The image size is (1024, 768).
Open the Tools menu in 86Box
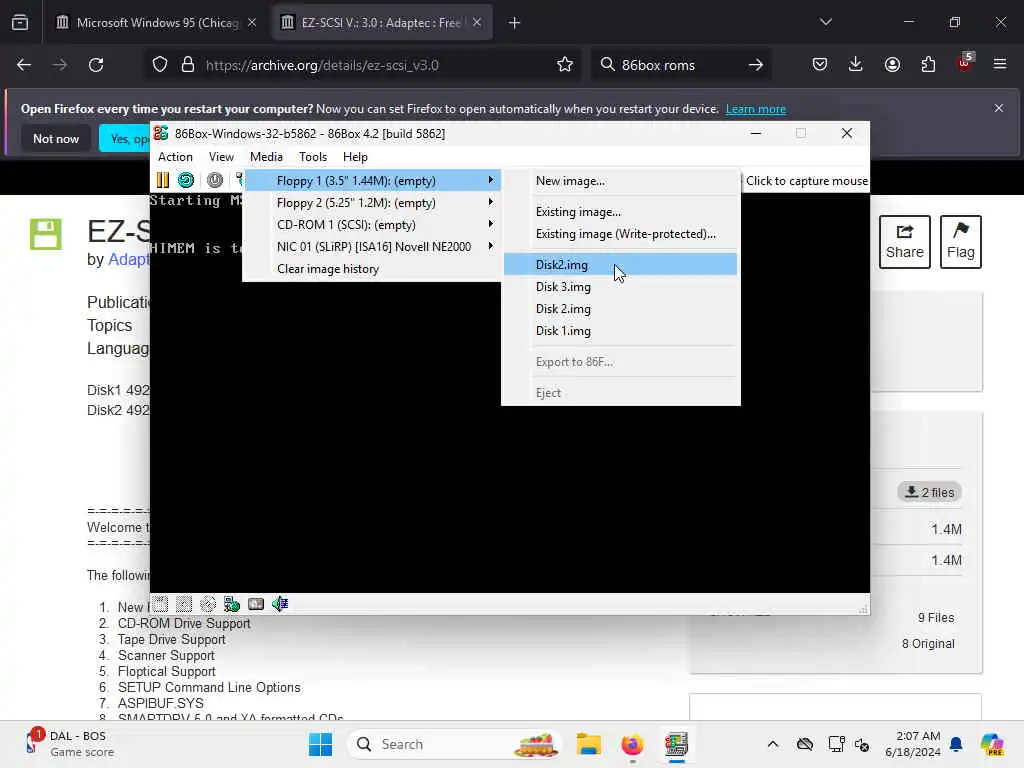pos(313,157)
